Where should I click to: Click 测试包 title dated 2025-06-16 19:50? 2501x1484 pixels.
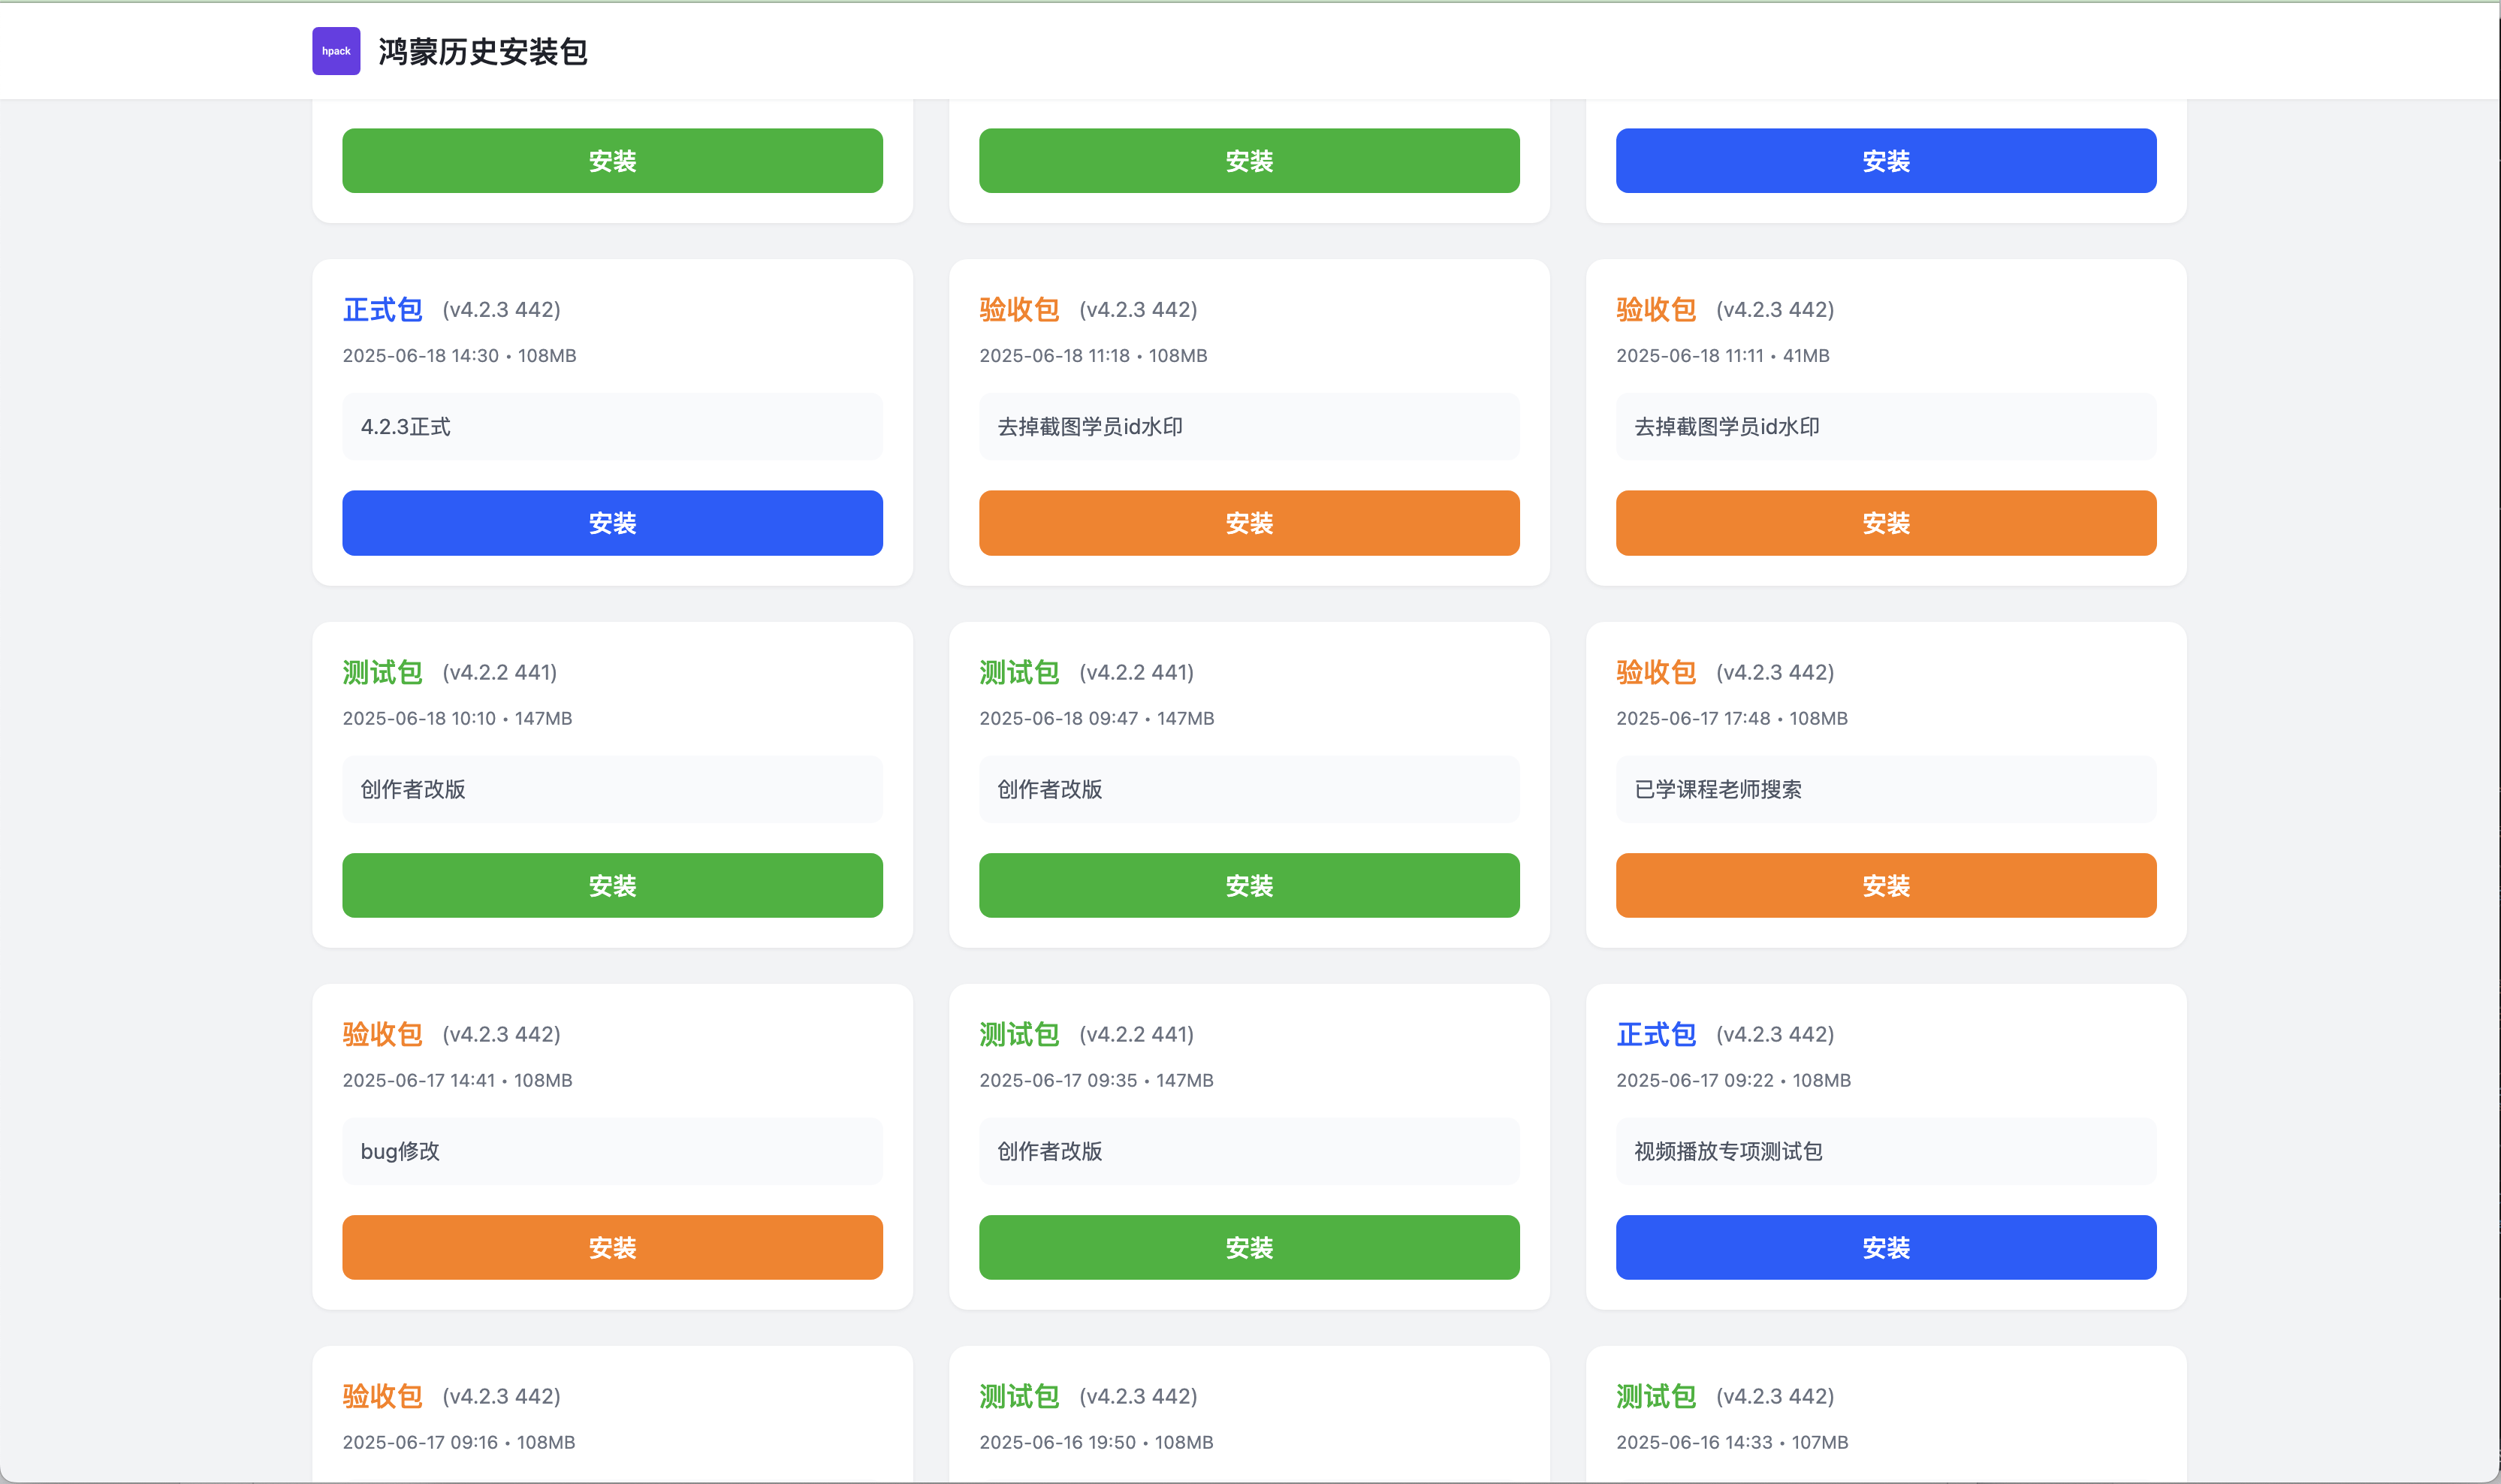(1019, 1396)
